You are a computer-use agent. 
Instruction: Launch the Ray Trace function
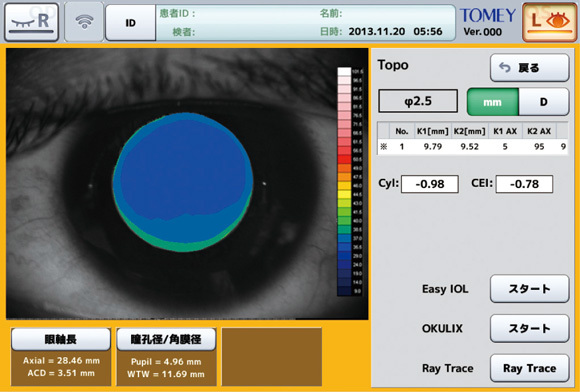tap(529, 368)
